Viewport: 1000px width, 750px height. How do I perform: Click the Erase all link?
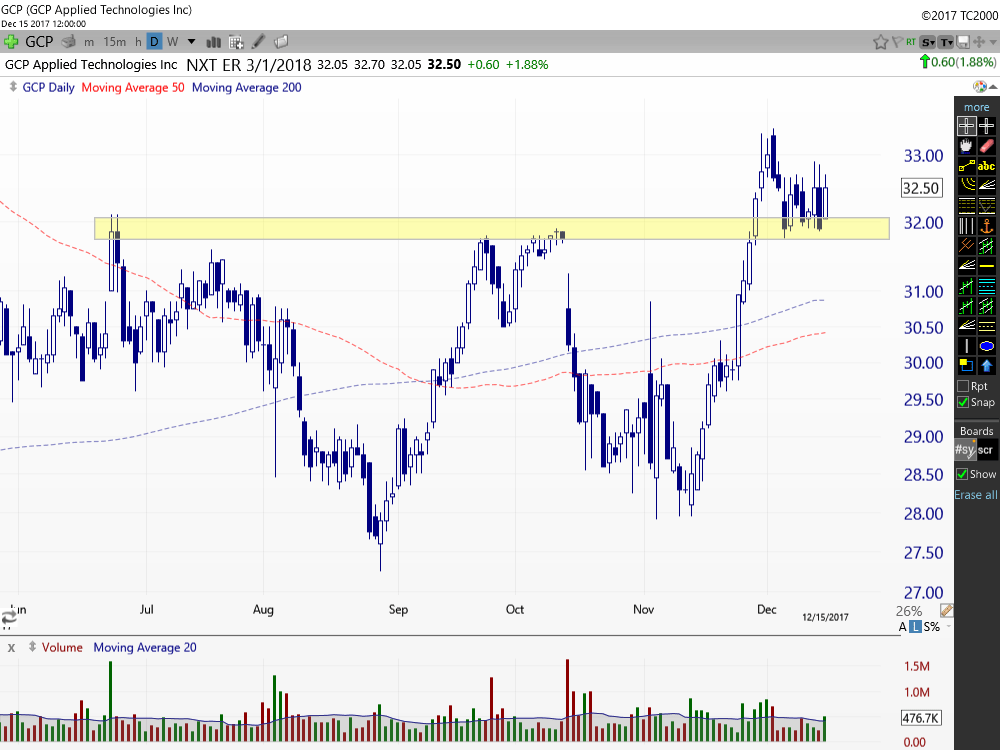pyautogui.click(x=975, y=495)
